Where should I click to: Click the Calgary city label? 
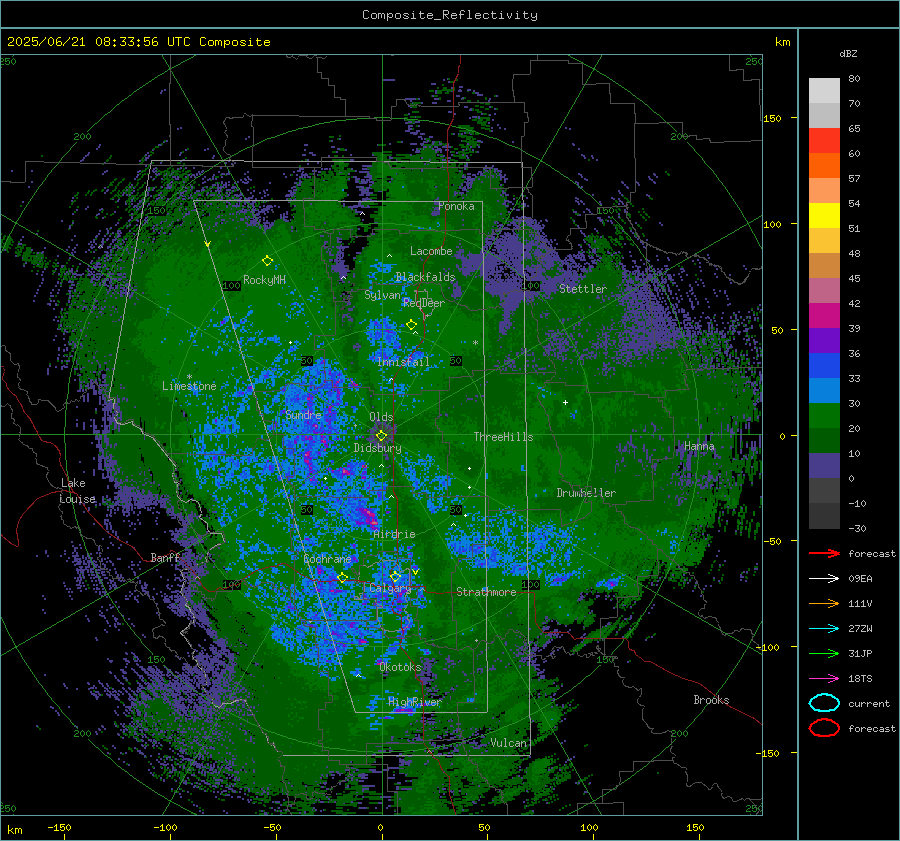coord(390,588)
